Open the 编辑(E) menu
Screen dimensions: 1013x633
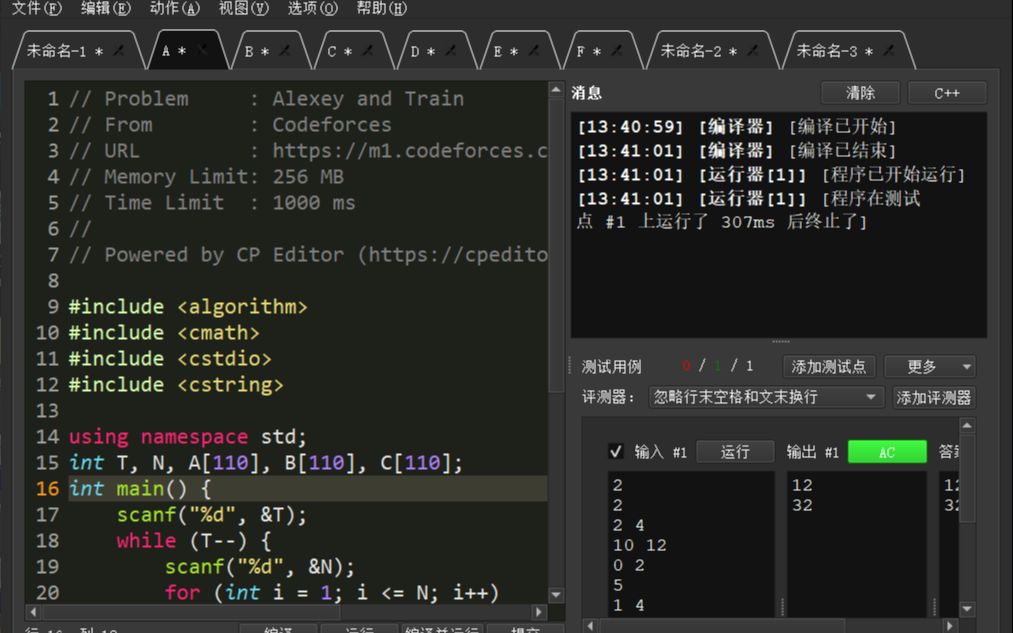(106, 8)
